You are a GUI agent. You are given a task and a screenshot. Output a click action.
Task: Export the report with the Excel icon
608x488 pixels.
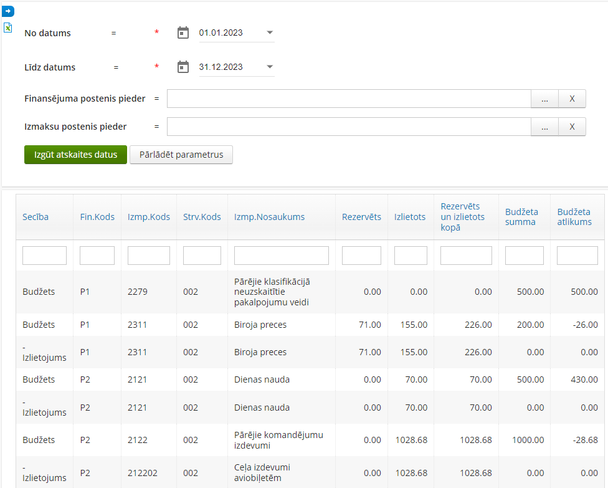pyautogui.click(x=8, y=27)
